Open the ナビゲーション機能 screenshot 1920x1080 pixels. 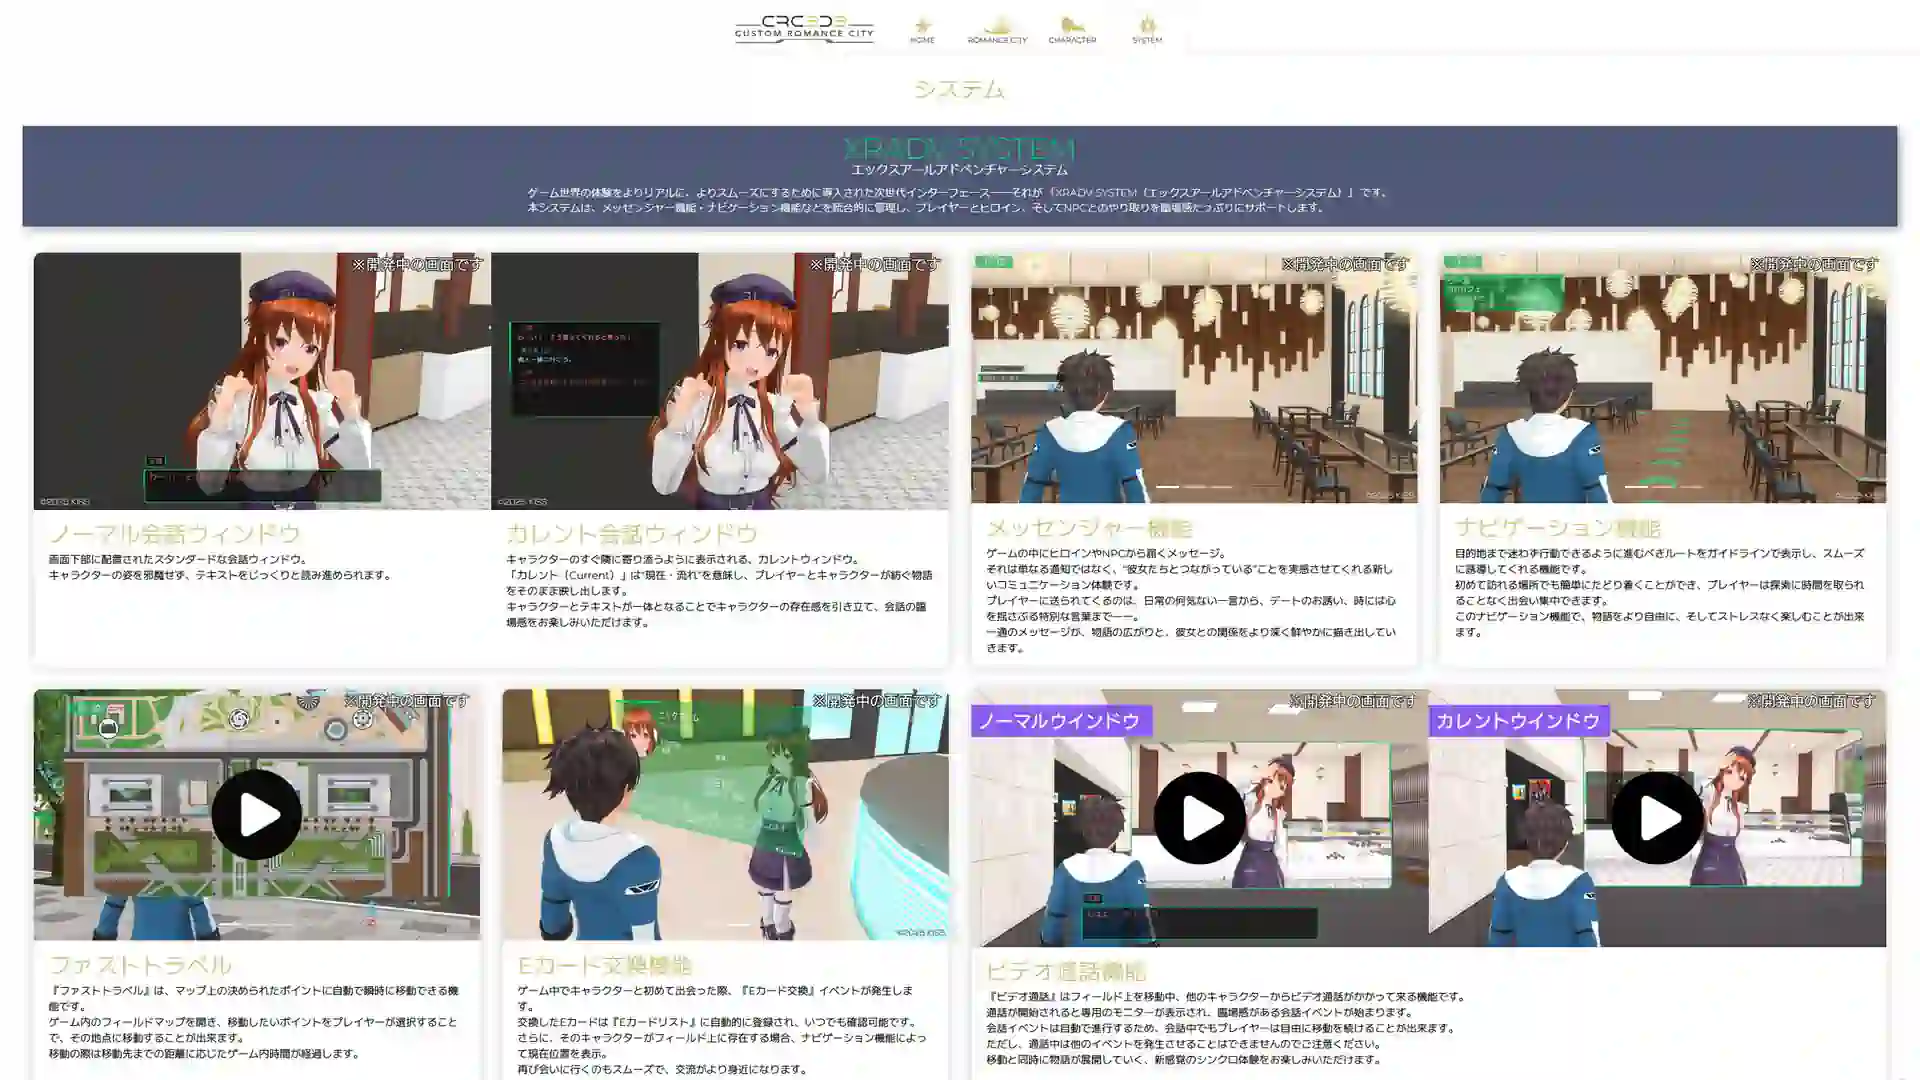(x=1662, y=378)
